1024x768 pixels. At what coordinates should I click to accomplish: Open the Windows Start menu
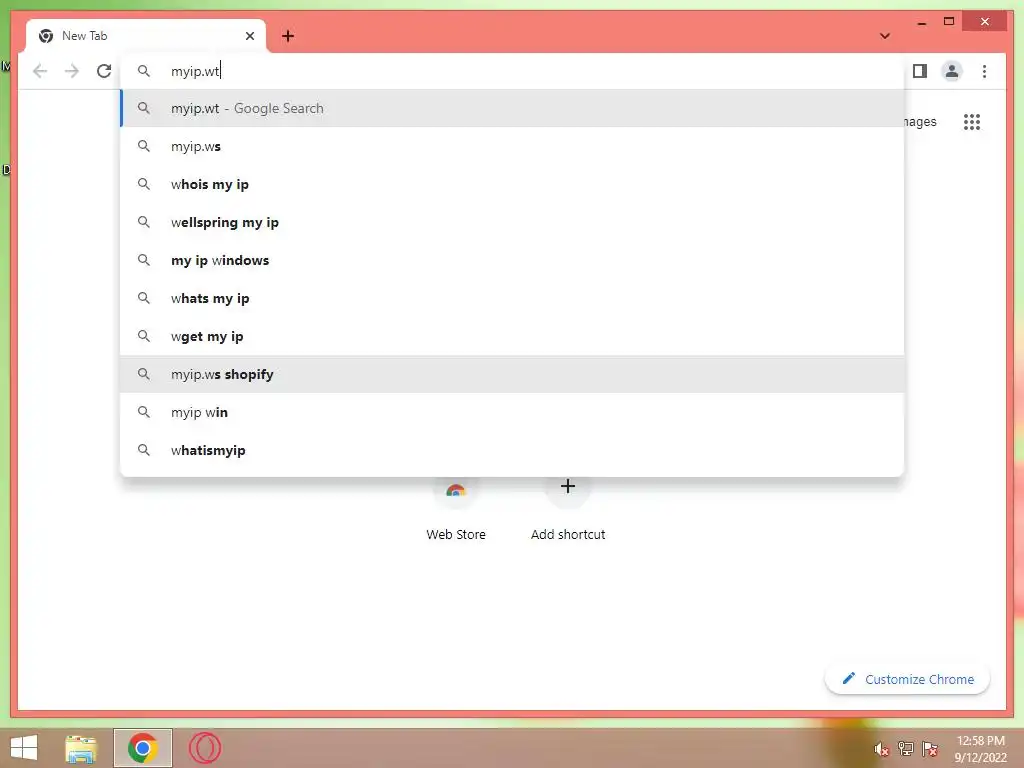(x=24, y=748)
